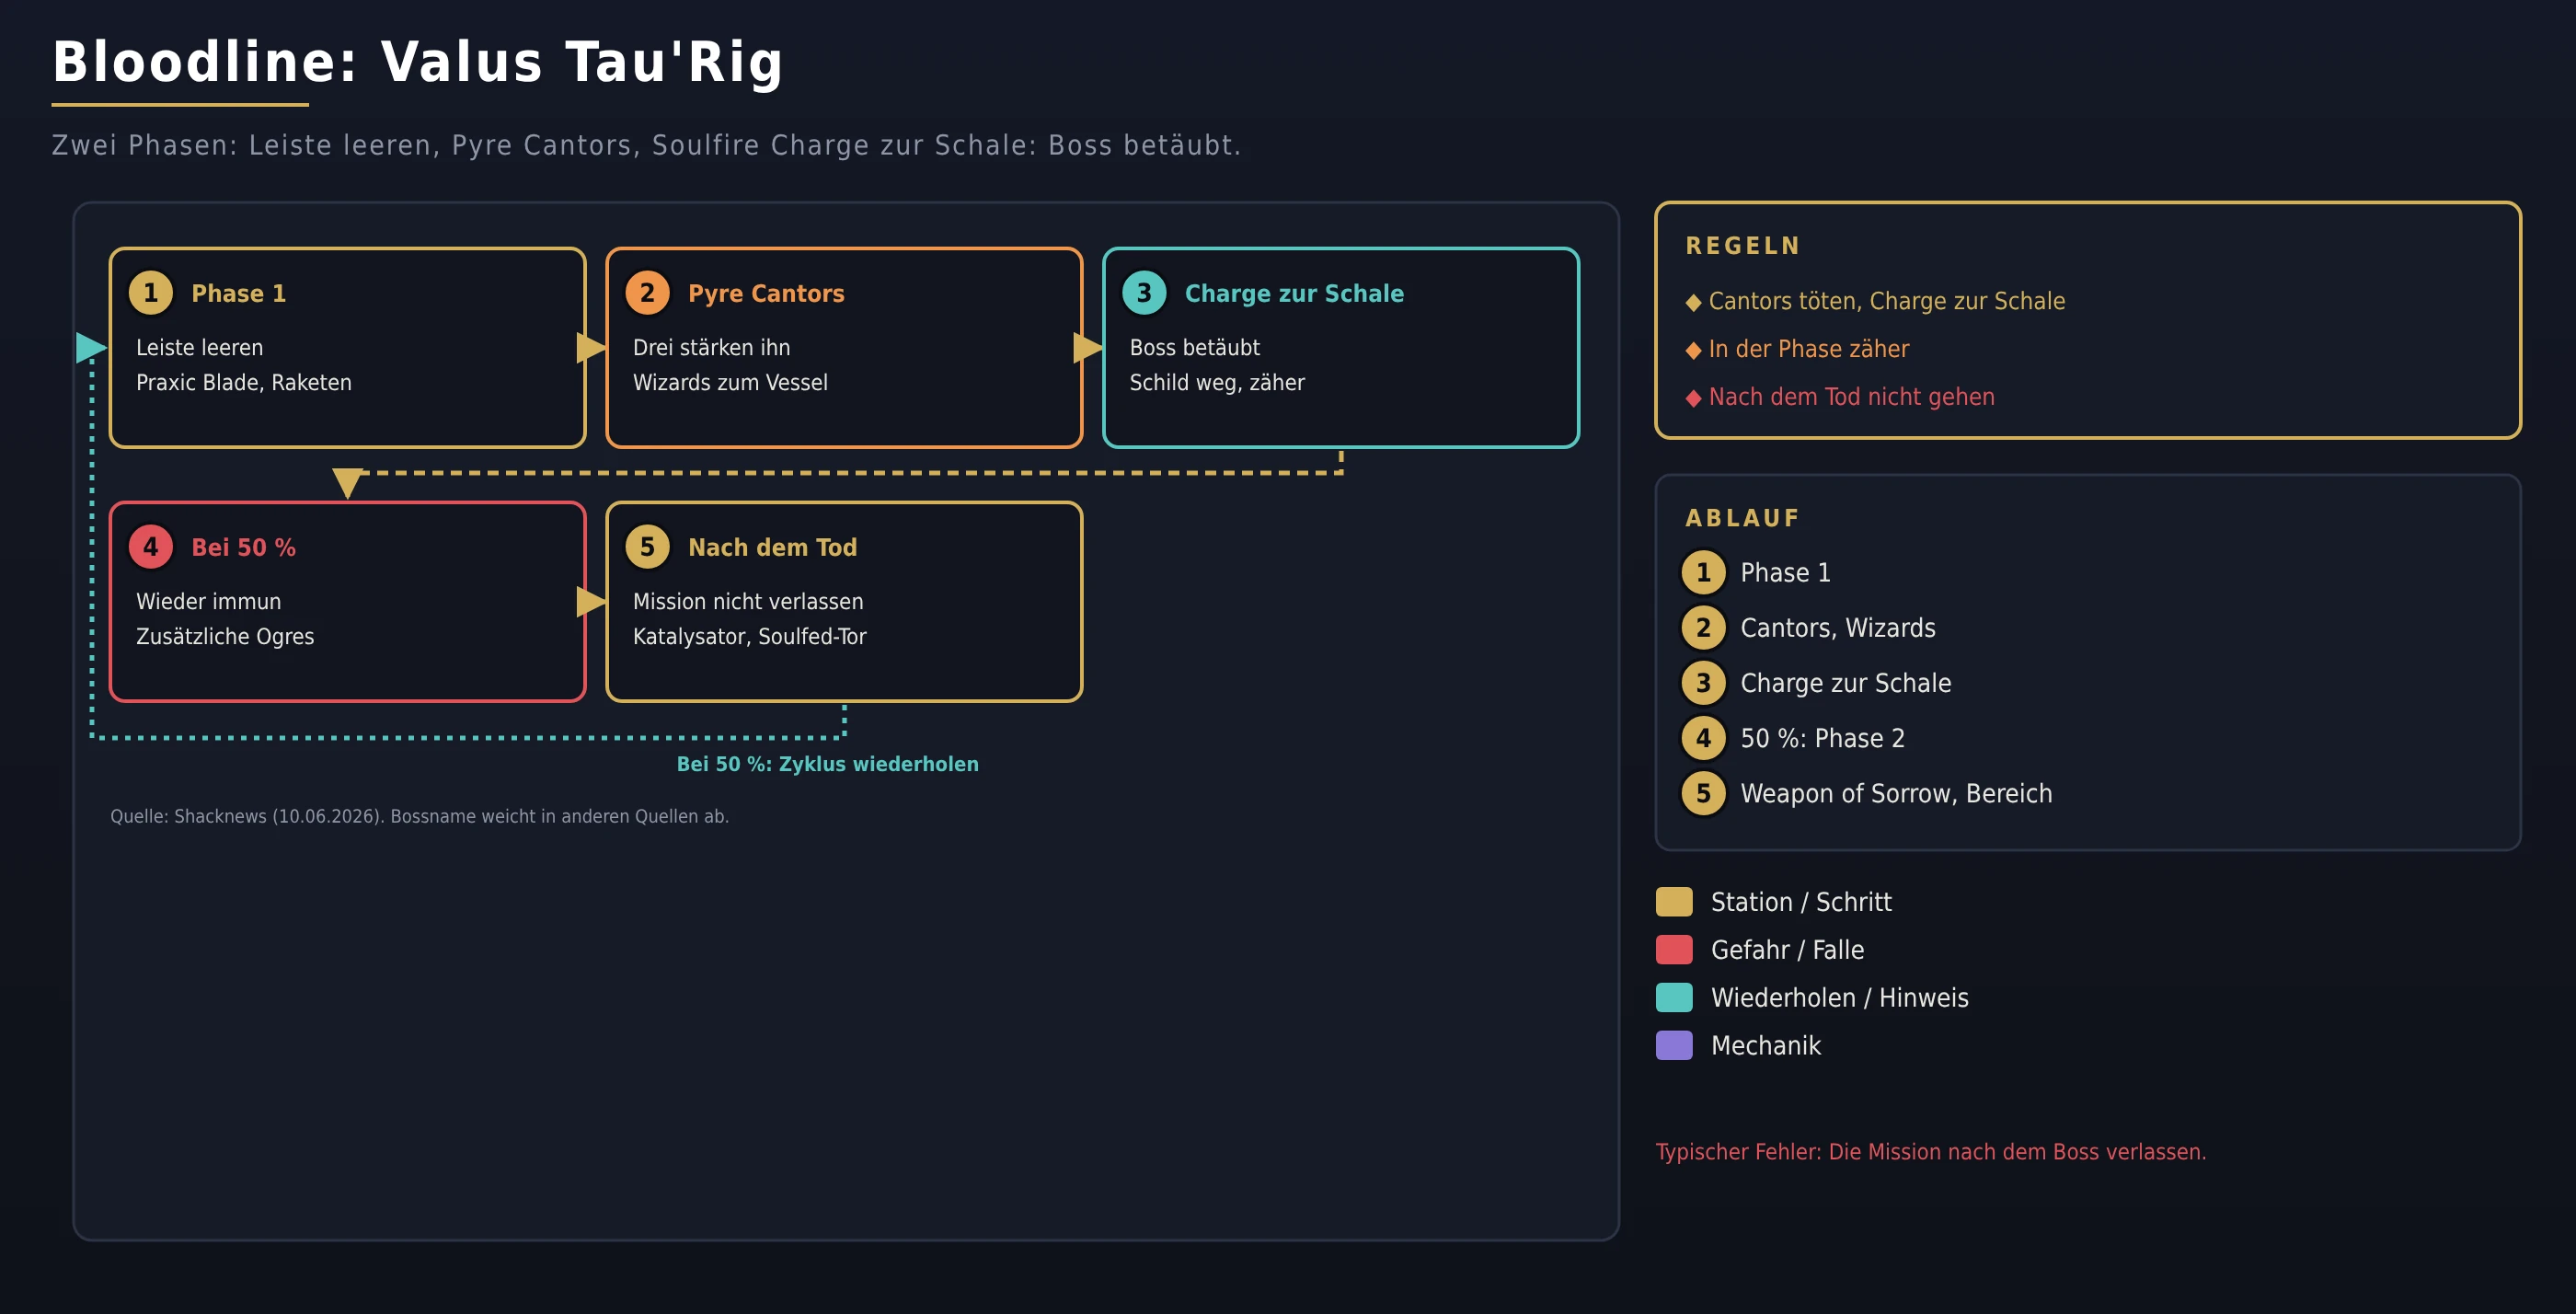The width and height of the screenshot is (2576, 1314).
Task: Select the Pyre Cantors card title
Action: coord(766,293)
